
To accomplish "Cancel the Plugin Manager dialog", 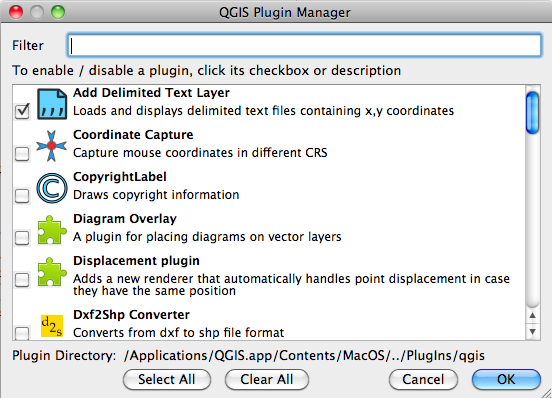I will click(423, 379).
